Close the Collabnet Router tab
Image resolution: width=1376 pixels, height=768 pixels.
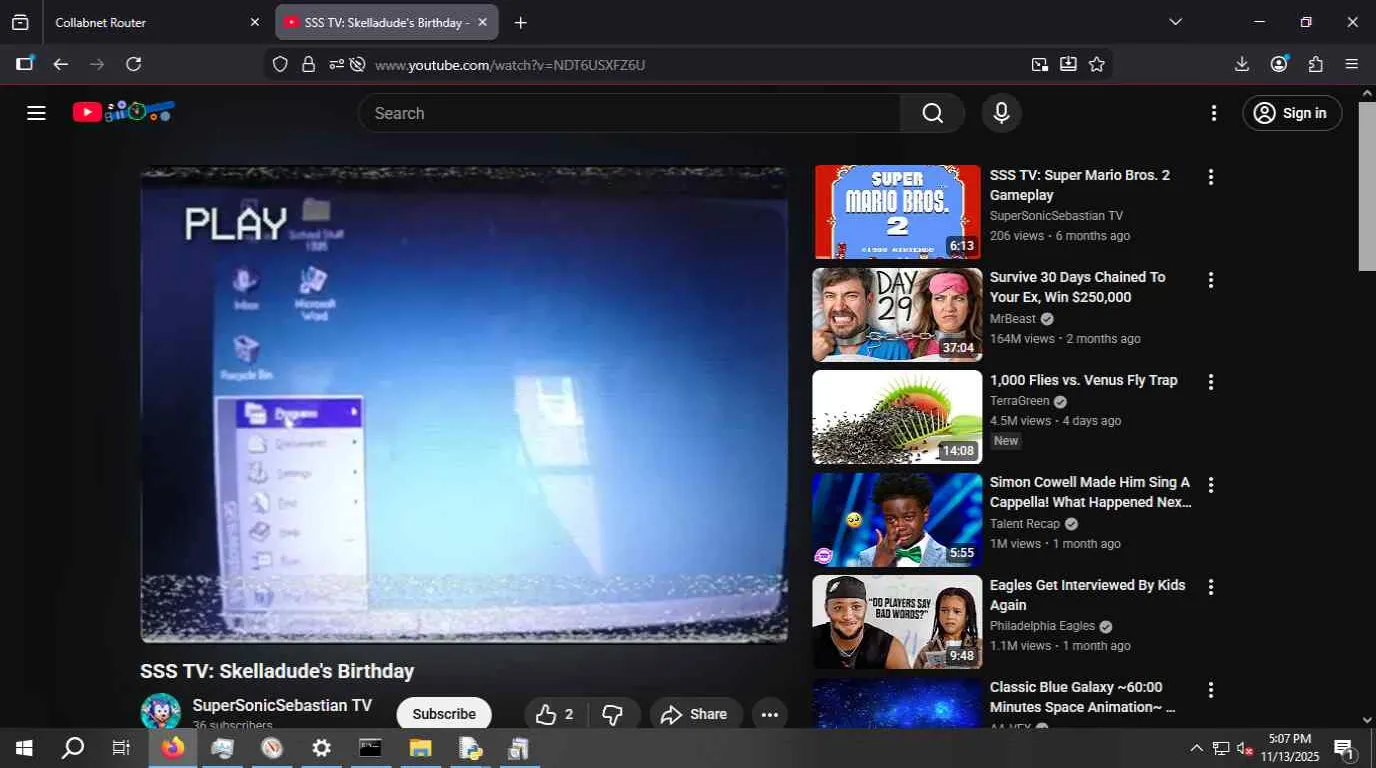(x=254, y=22)
